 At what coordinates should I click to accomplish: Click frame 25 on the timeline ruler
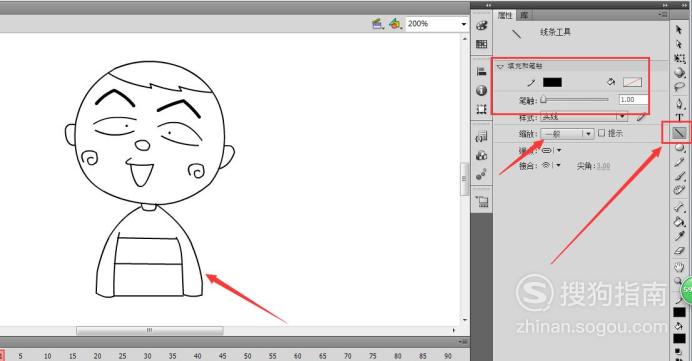[122, 356]
